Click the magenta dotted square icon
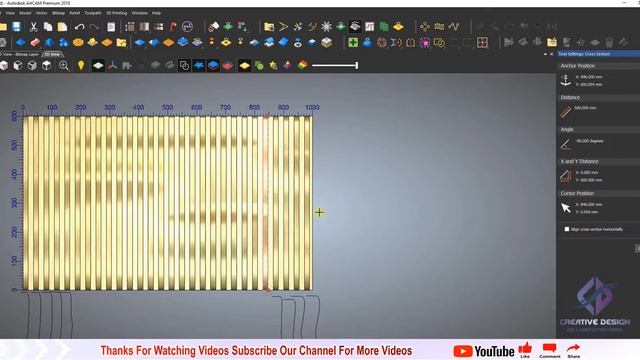Image resolution: width=640 pixels, height=360 pixels. click(425, 42)
